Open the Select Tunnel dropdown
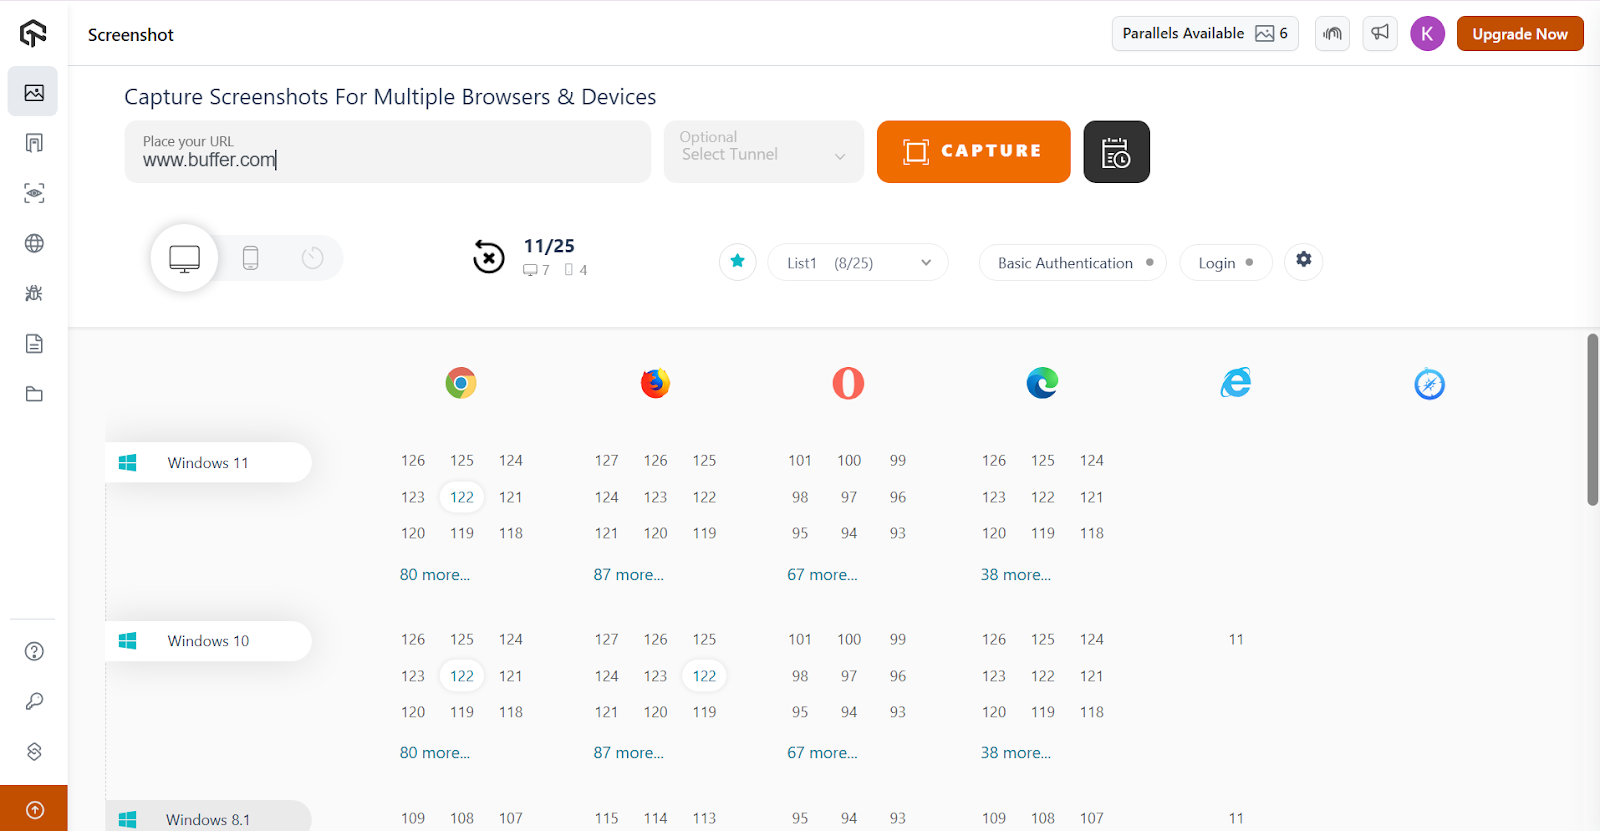 point(763,152)
